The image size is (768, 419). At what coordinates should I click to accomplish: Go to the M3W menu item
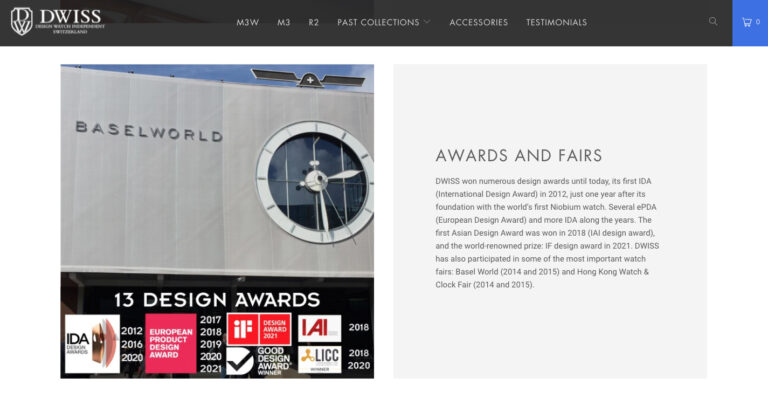coord(247,23)
